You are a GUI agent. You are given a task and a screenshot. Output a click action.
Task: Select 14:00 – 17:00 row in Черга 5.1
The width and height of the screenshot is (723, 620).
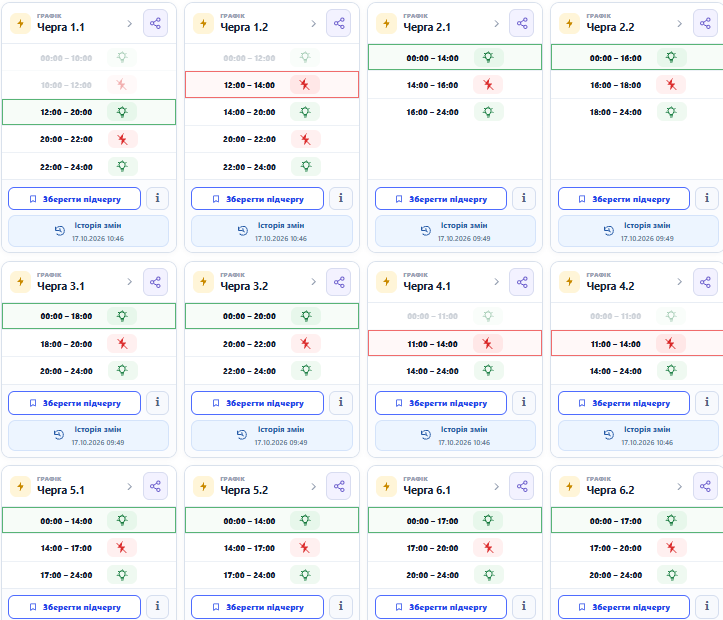point(89,548)
